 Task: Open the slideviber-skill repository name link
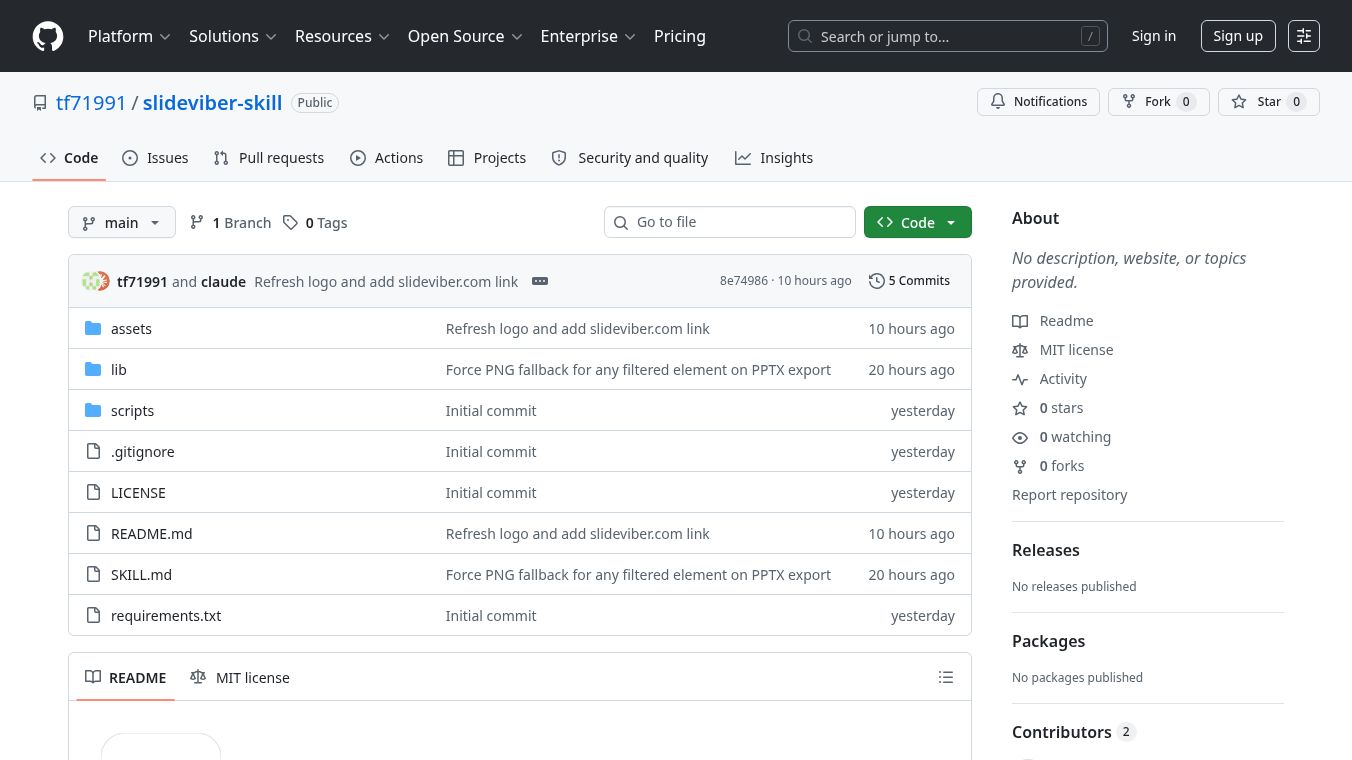coord(212,103)
